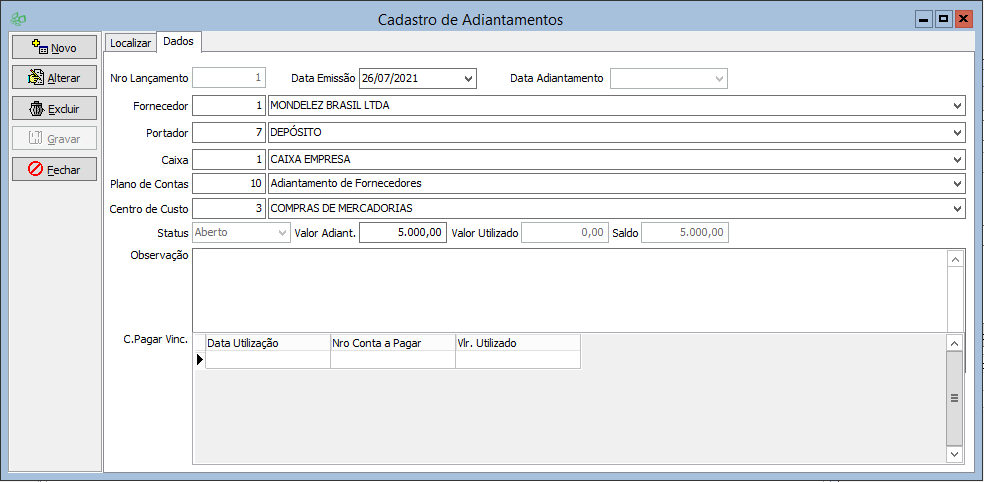Select the Dados tab
984x482 pixels.
pyautogui.click(x=178, y=42)
